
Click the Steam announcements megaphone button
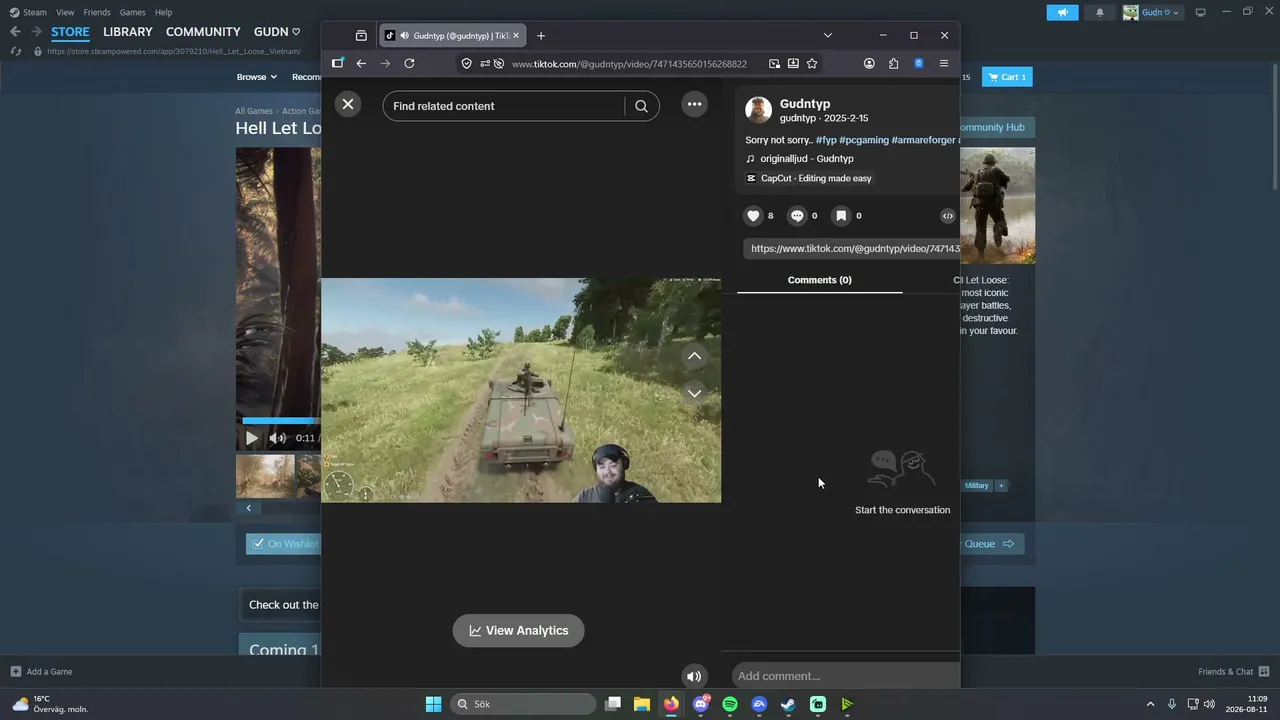(1062, 12)
